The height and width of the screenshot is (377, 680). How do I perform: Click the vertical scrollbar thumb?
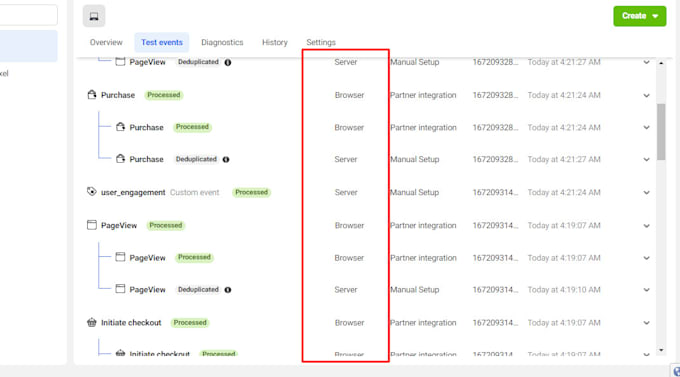tap(661, 132)
